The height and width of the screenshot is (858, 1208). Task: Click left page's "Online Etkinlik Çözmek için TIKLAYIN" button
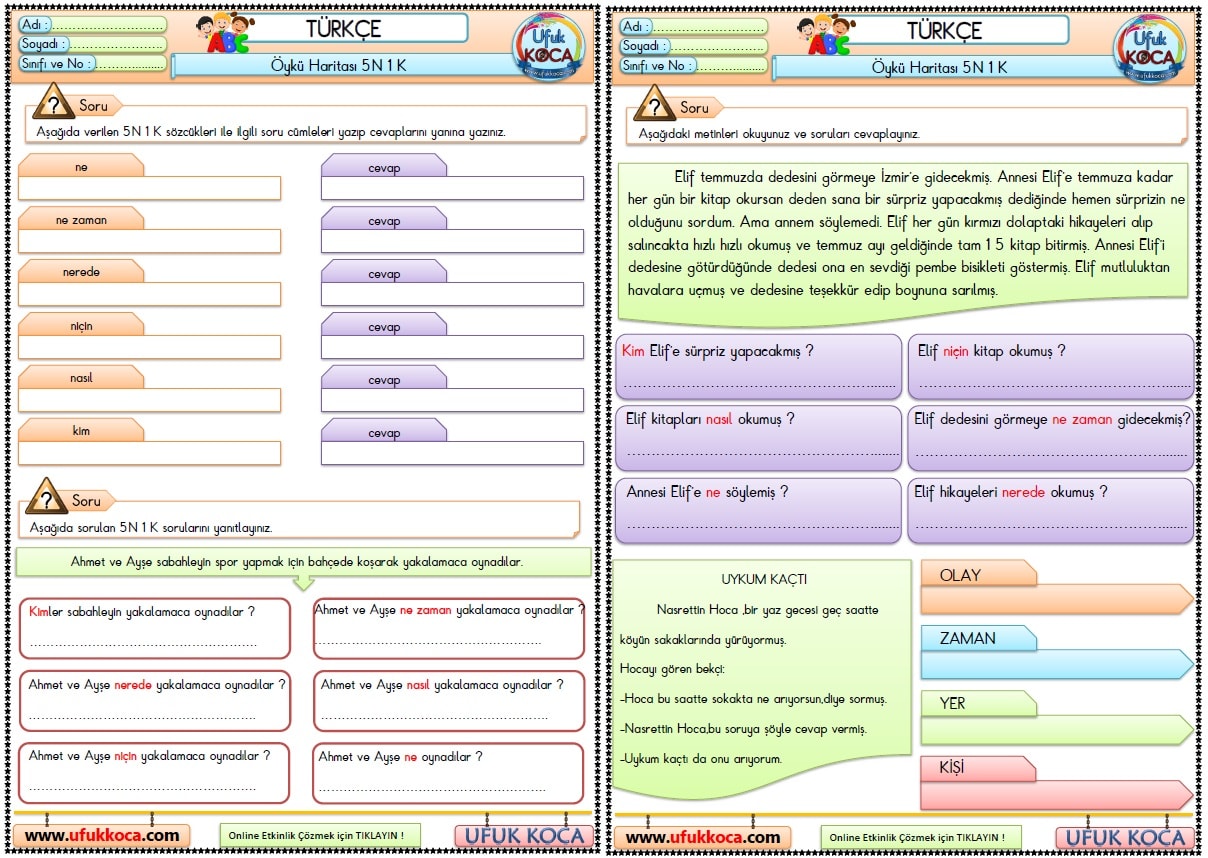point(320,836)
